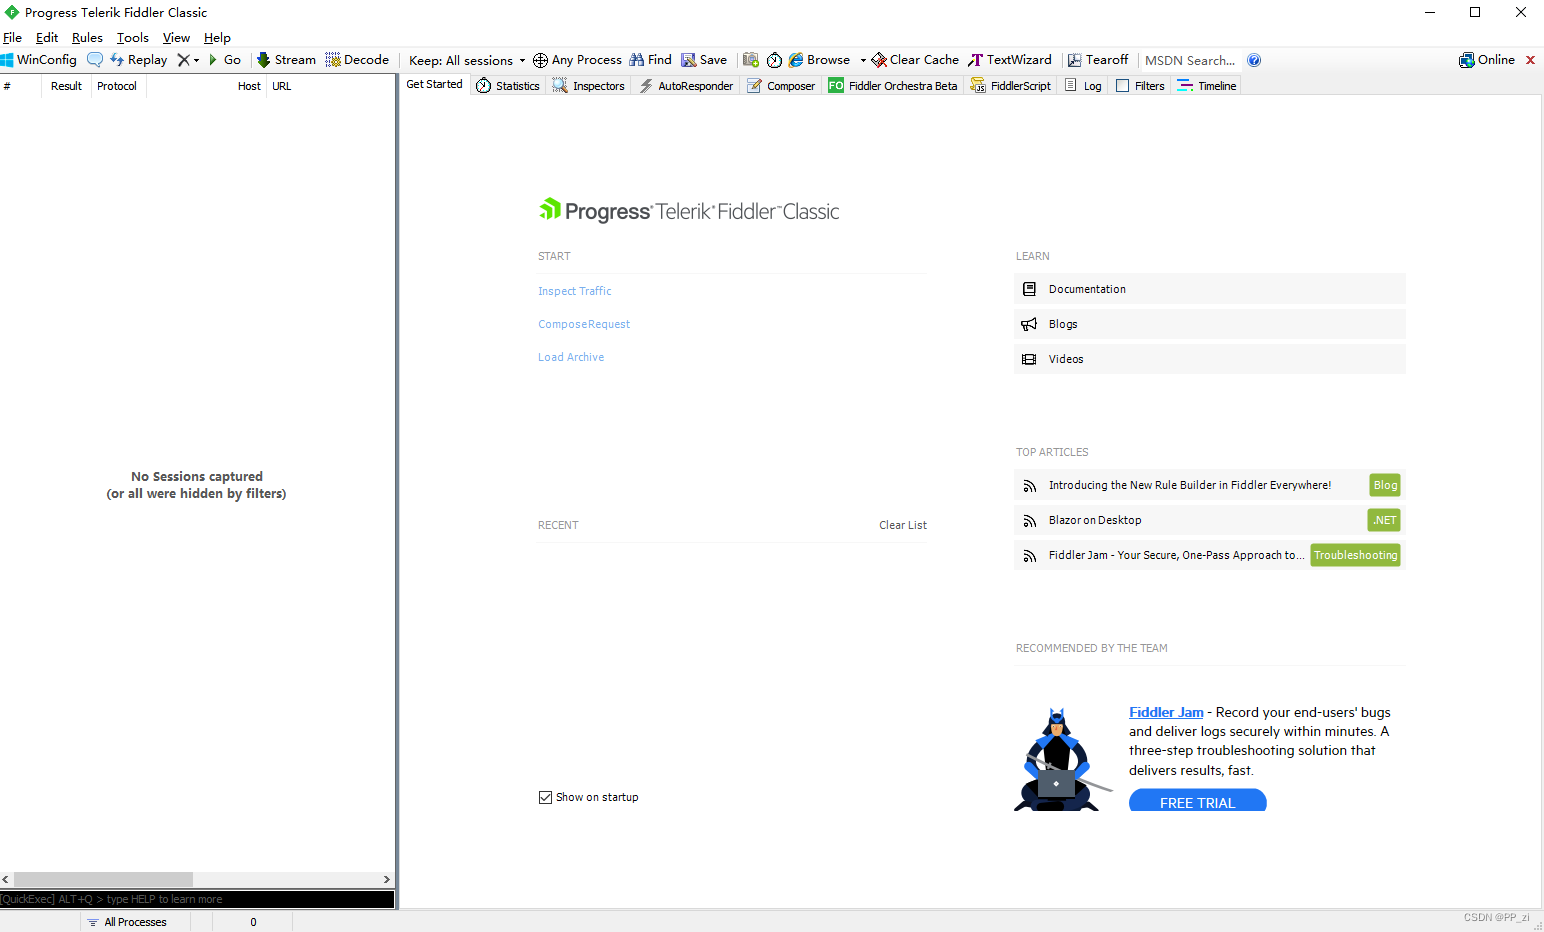Click the Any Process target picker
Screen dimensions: 1544x932
point(577,60)
